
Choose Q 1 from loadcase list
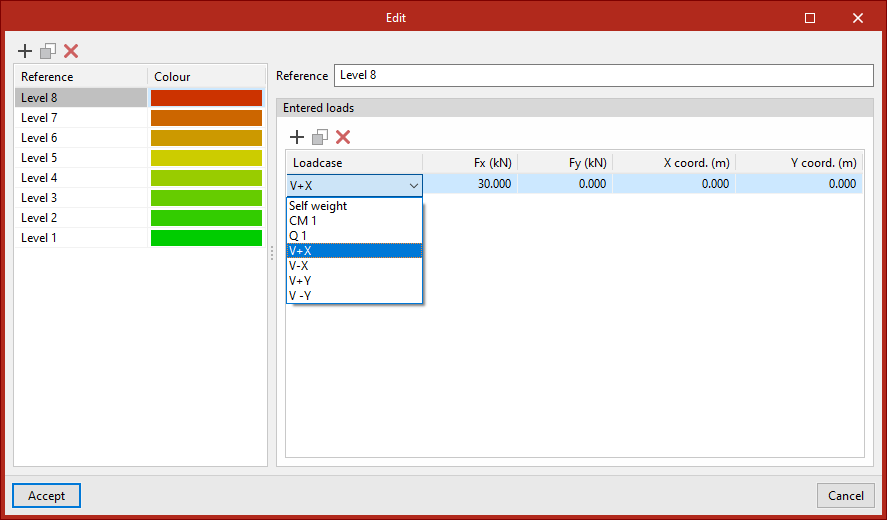[354, 235]
